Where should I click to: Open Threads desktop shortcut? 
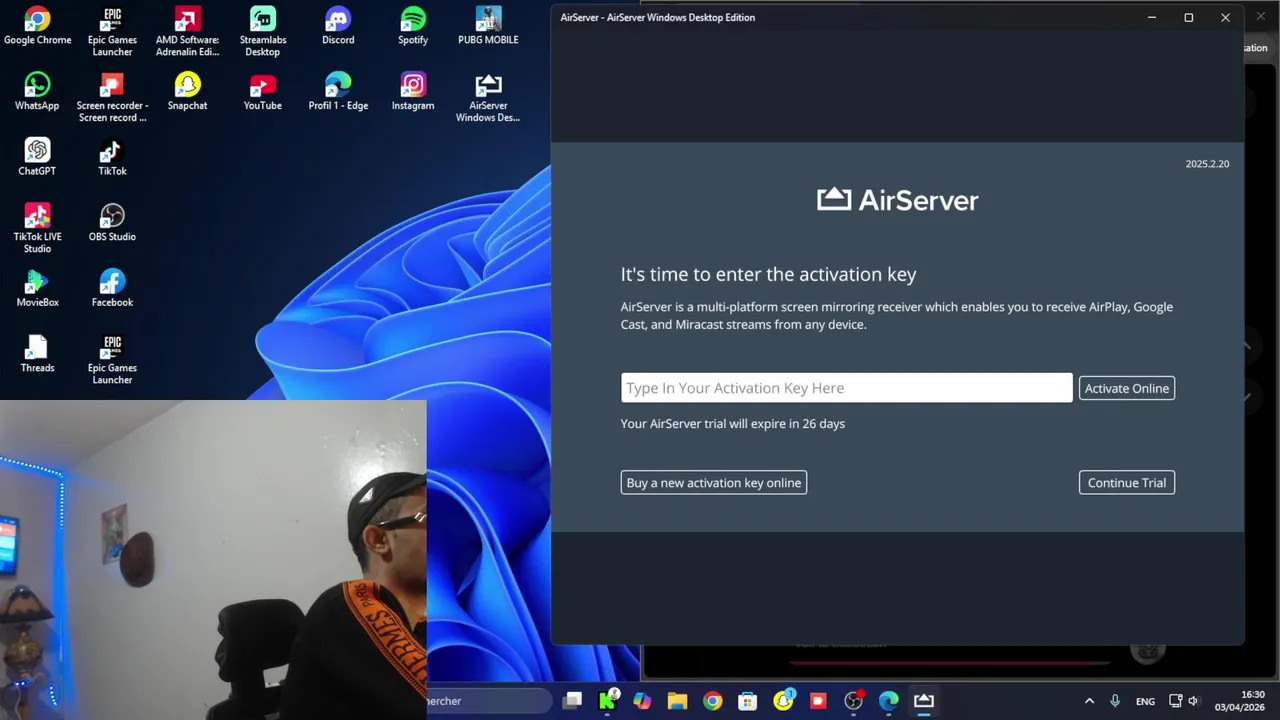point(37,354)
